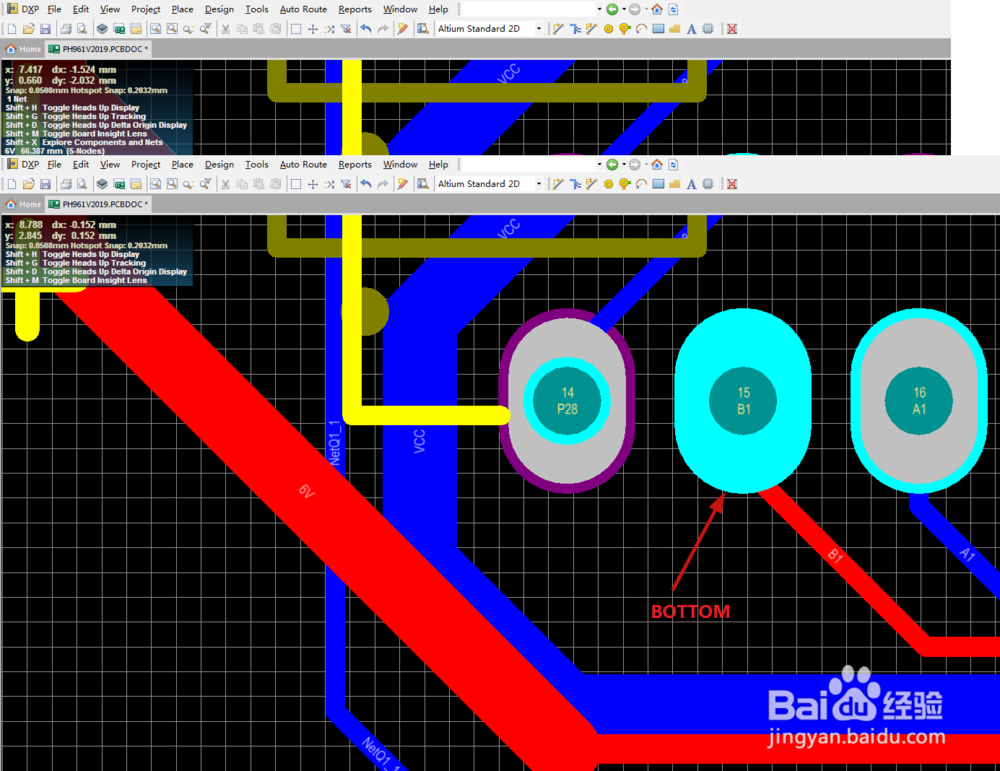This screenshot has width=1000, height=771.
Task: Open View menu in lower window
Action: pos(110,165)
